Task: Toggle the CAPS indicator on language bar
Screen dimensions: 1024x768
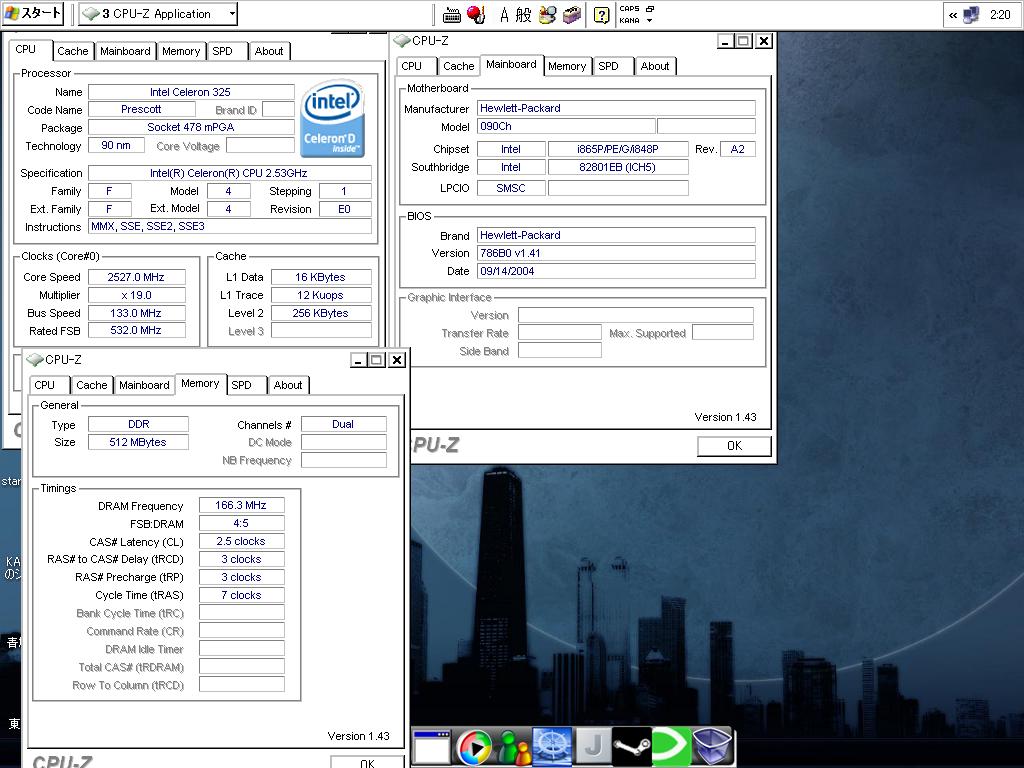Action: [630, 8]
